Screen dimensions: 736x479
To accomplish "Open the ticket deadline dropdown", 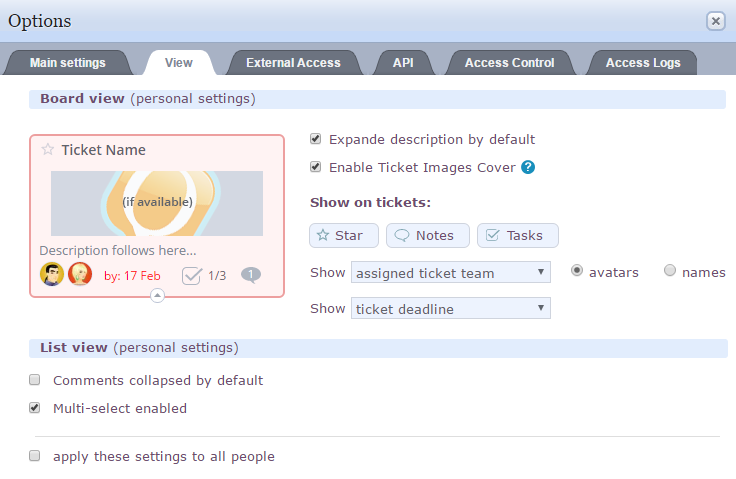I will [451, 309].
